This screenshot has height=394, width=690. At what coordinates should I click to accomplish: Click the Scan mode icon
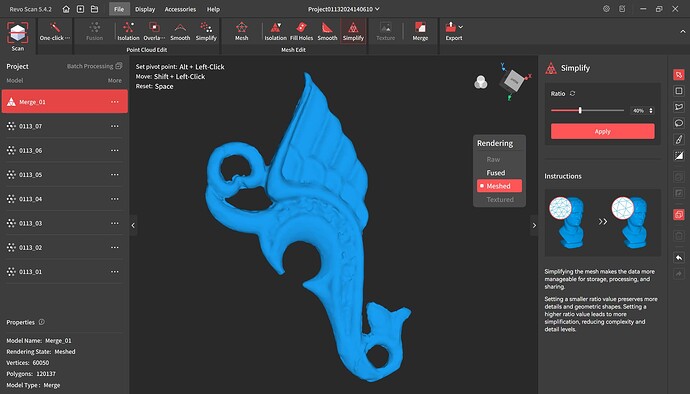pyautogui.click(x=18, y=36)
